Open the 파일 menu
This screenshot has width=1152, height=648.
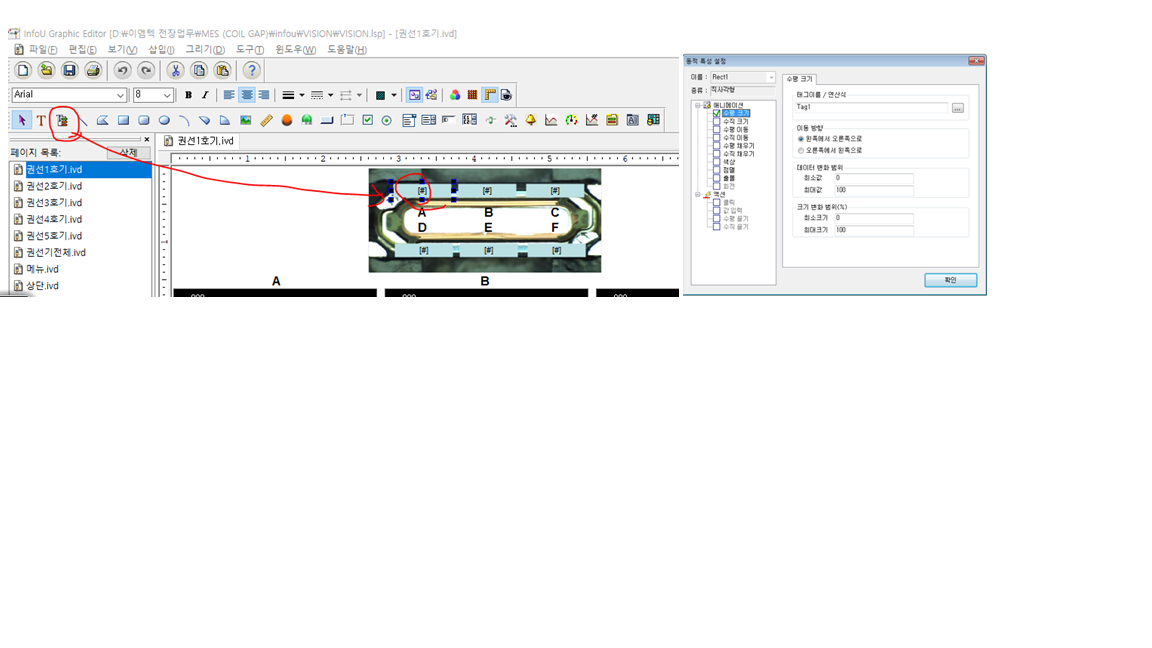tap(42, 49)
